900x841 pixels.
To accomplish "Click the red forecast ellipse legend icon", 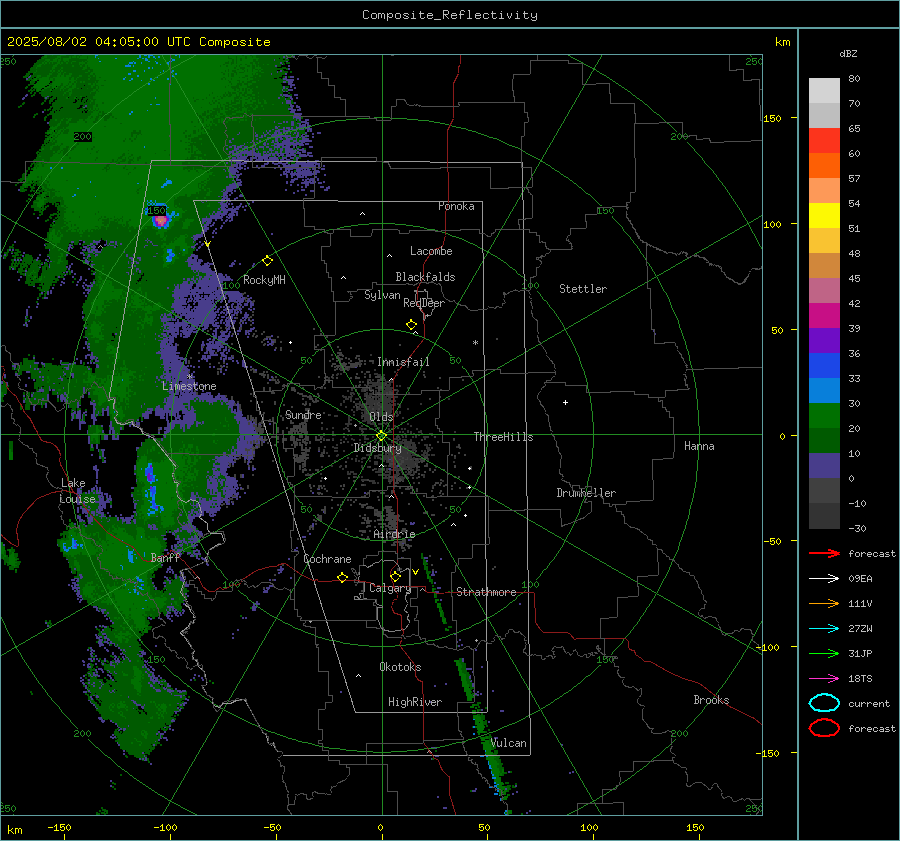I will (824, 728).
